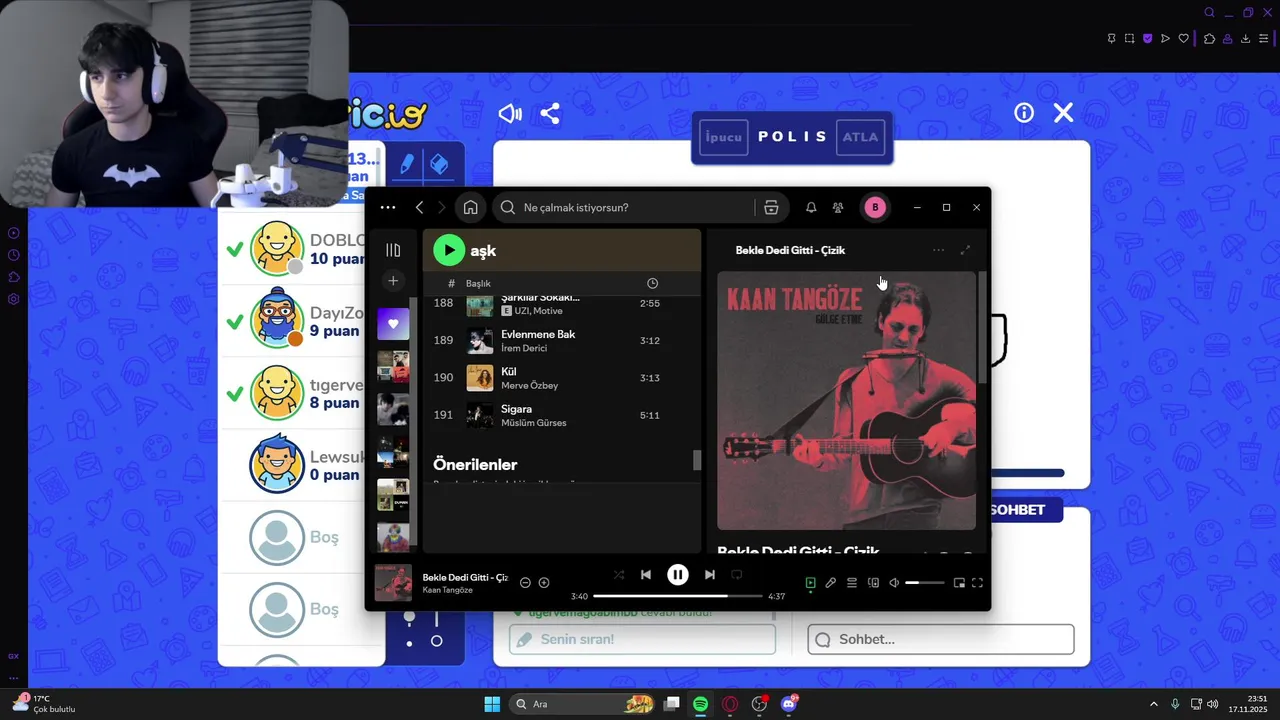Image resolution: width=1280 pixels, height=720 pixels.
Task: Open game info icon
Action: coord(1024,113)
